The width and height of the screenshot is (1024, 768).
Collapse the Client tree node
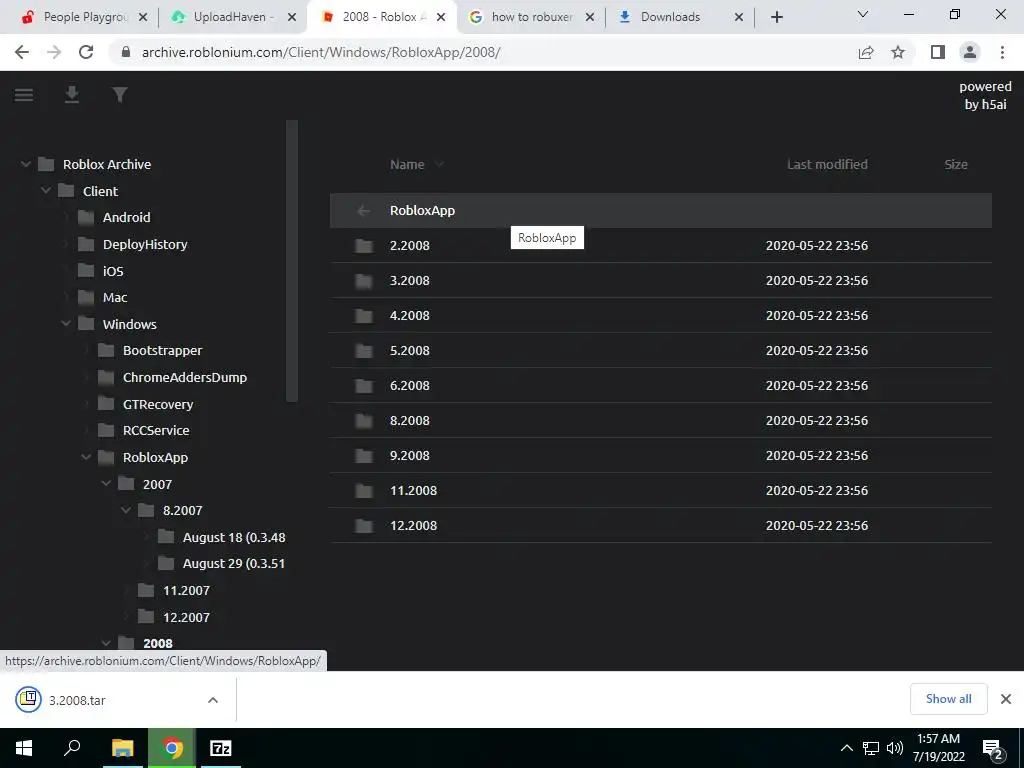click(46, 191)
